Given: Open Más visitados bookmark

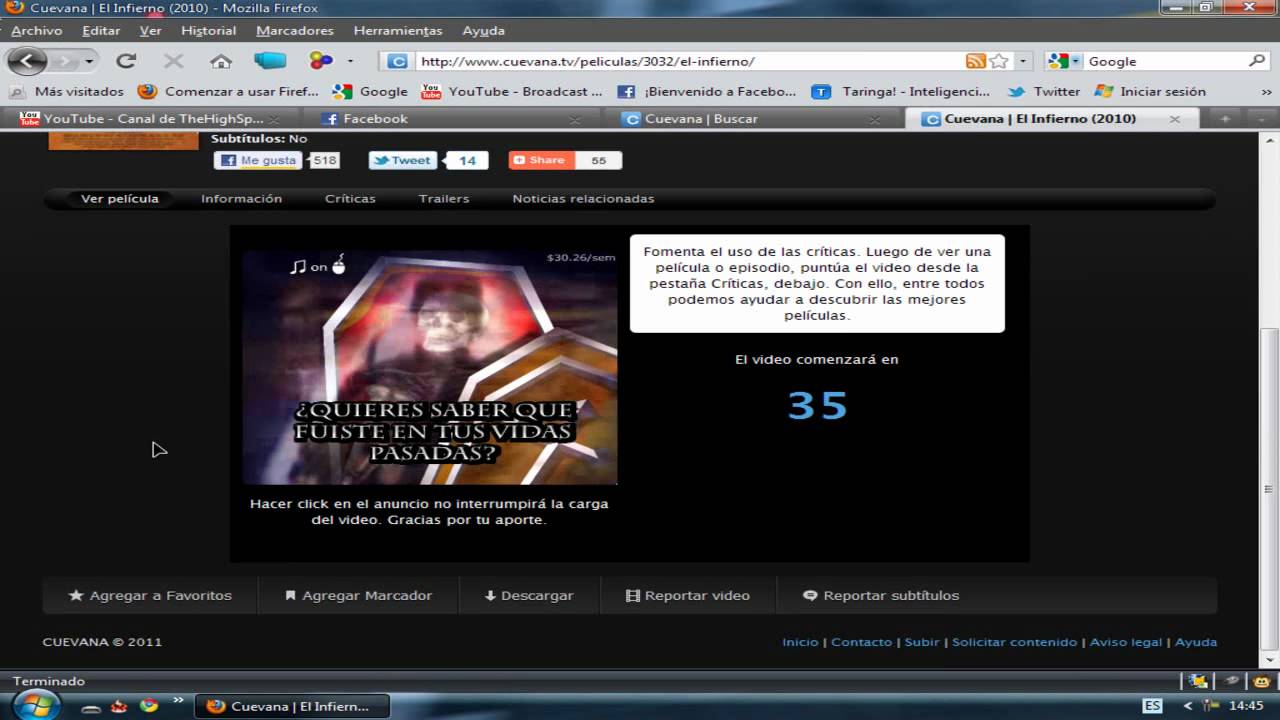Looking at the screenshot, I should (68, 91).
